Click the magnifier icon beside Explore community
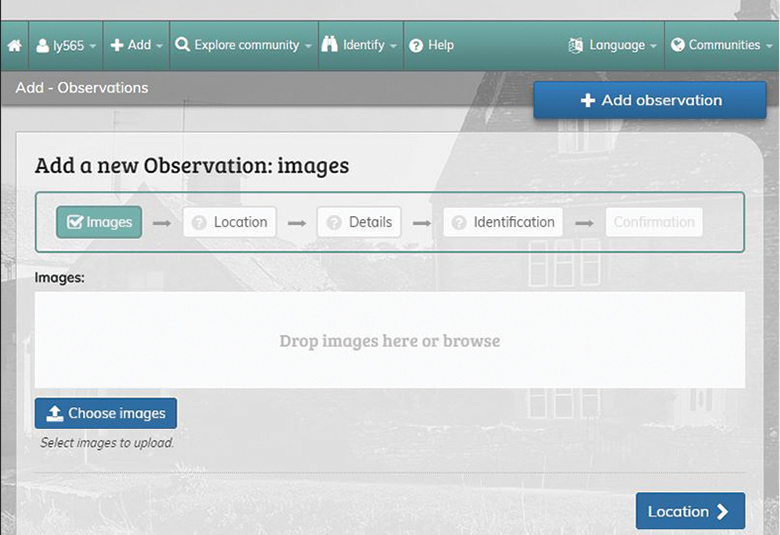Image resolution: width=780 pixels, height=535 pixels. [x=182, y=45]
